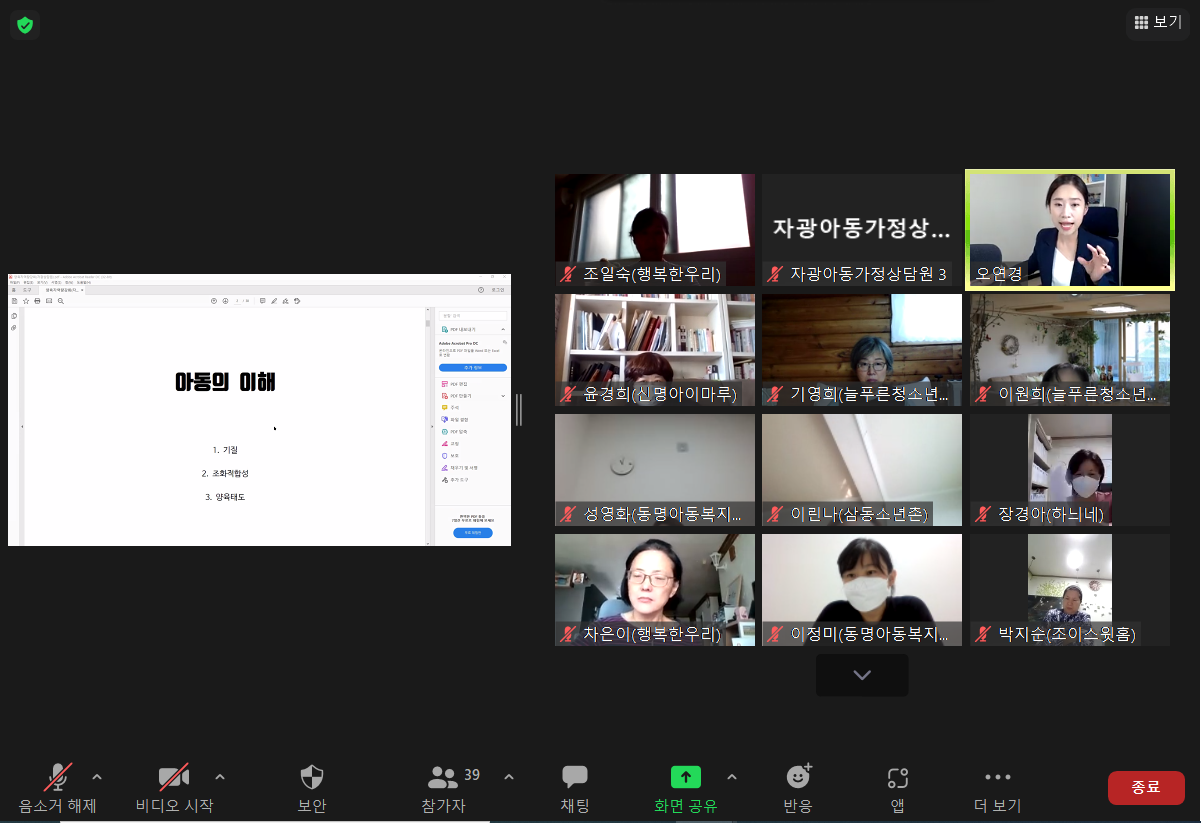
Task: Expand the share screen options arrow
Action: [732, 777]
